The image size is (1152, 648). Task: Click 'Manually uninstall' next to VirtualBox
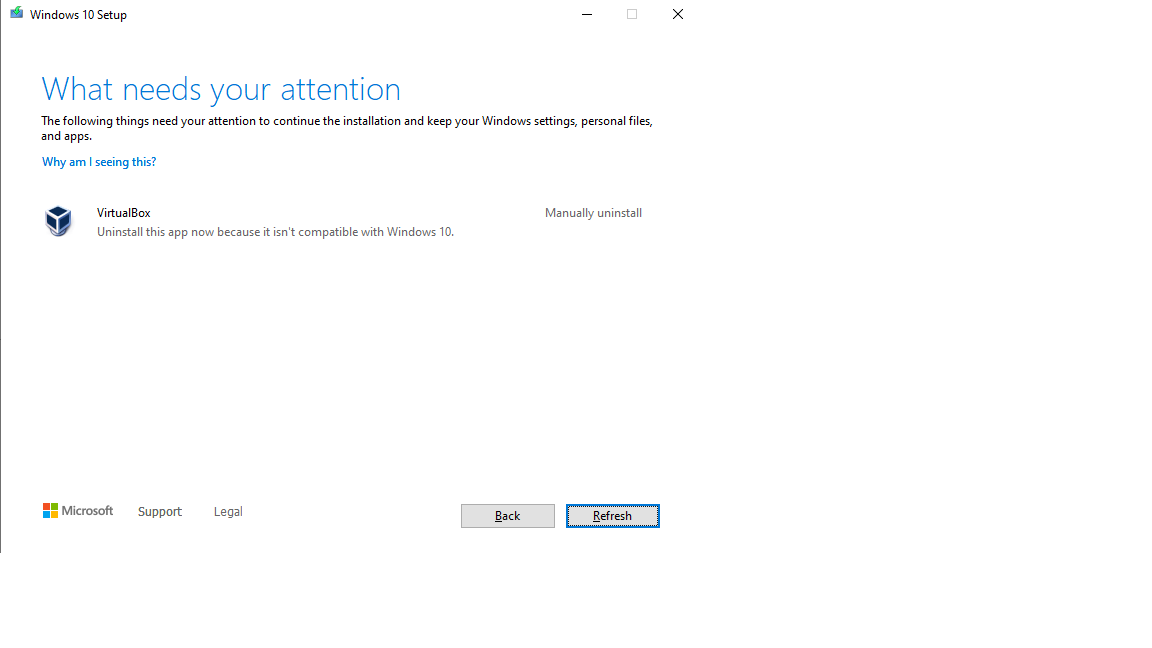pyautogui.click(x=594, y=213)
